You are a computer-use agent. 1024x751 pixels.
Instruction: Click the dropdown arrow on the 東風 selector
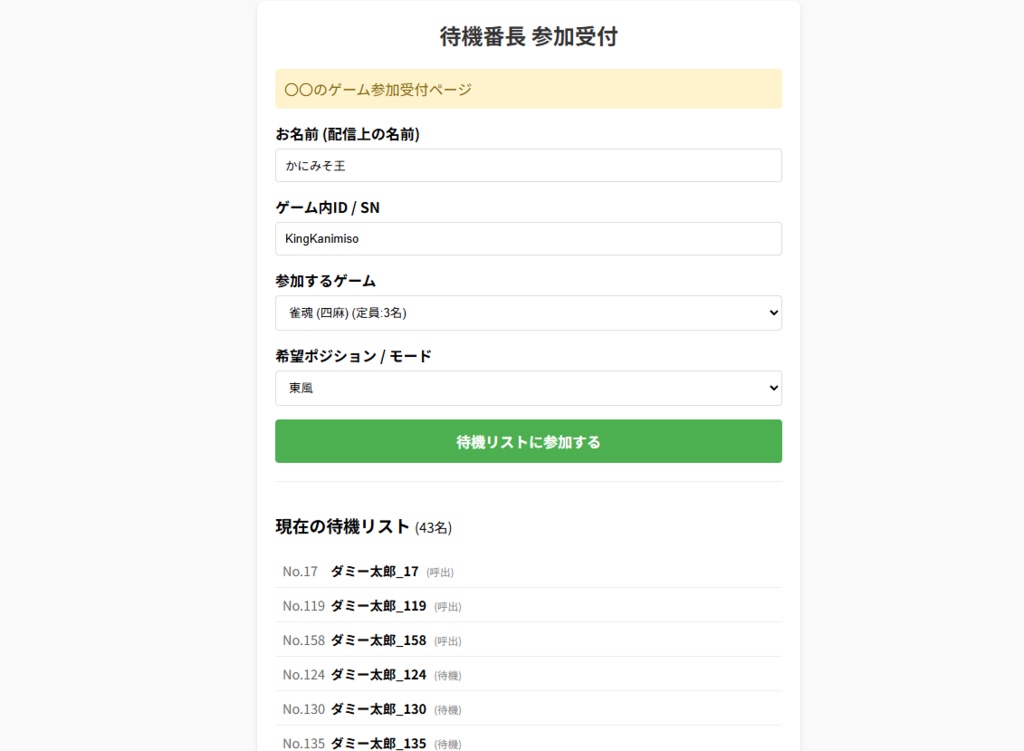point(772,387)
